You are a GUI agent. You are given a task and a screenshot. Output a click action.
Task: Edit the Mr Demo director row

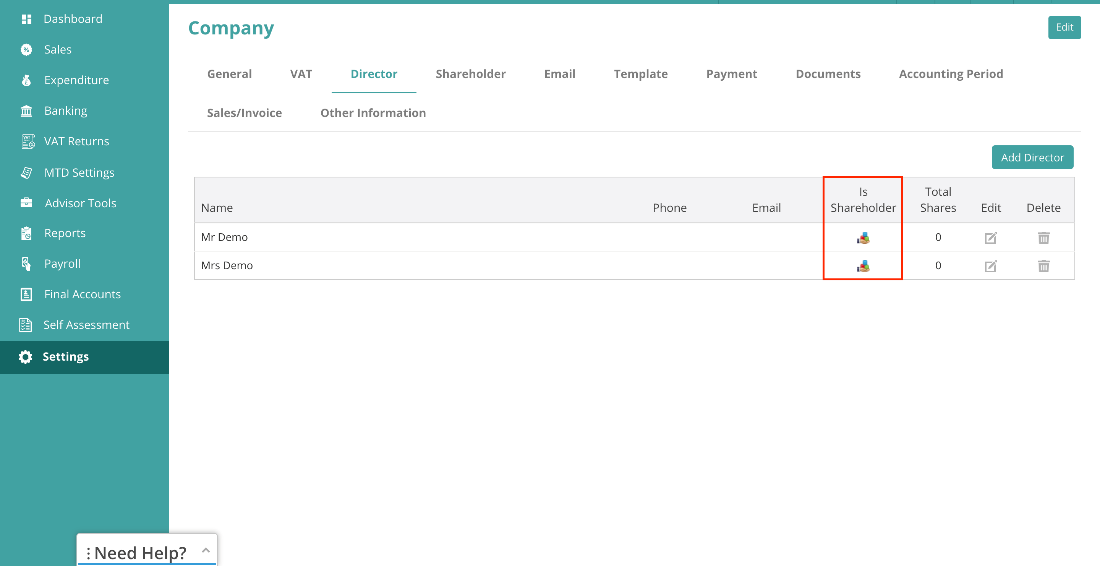click(x=991, y=238)
